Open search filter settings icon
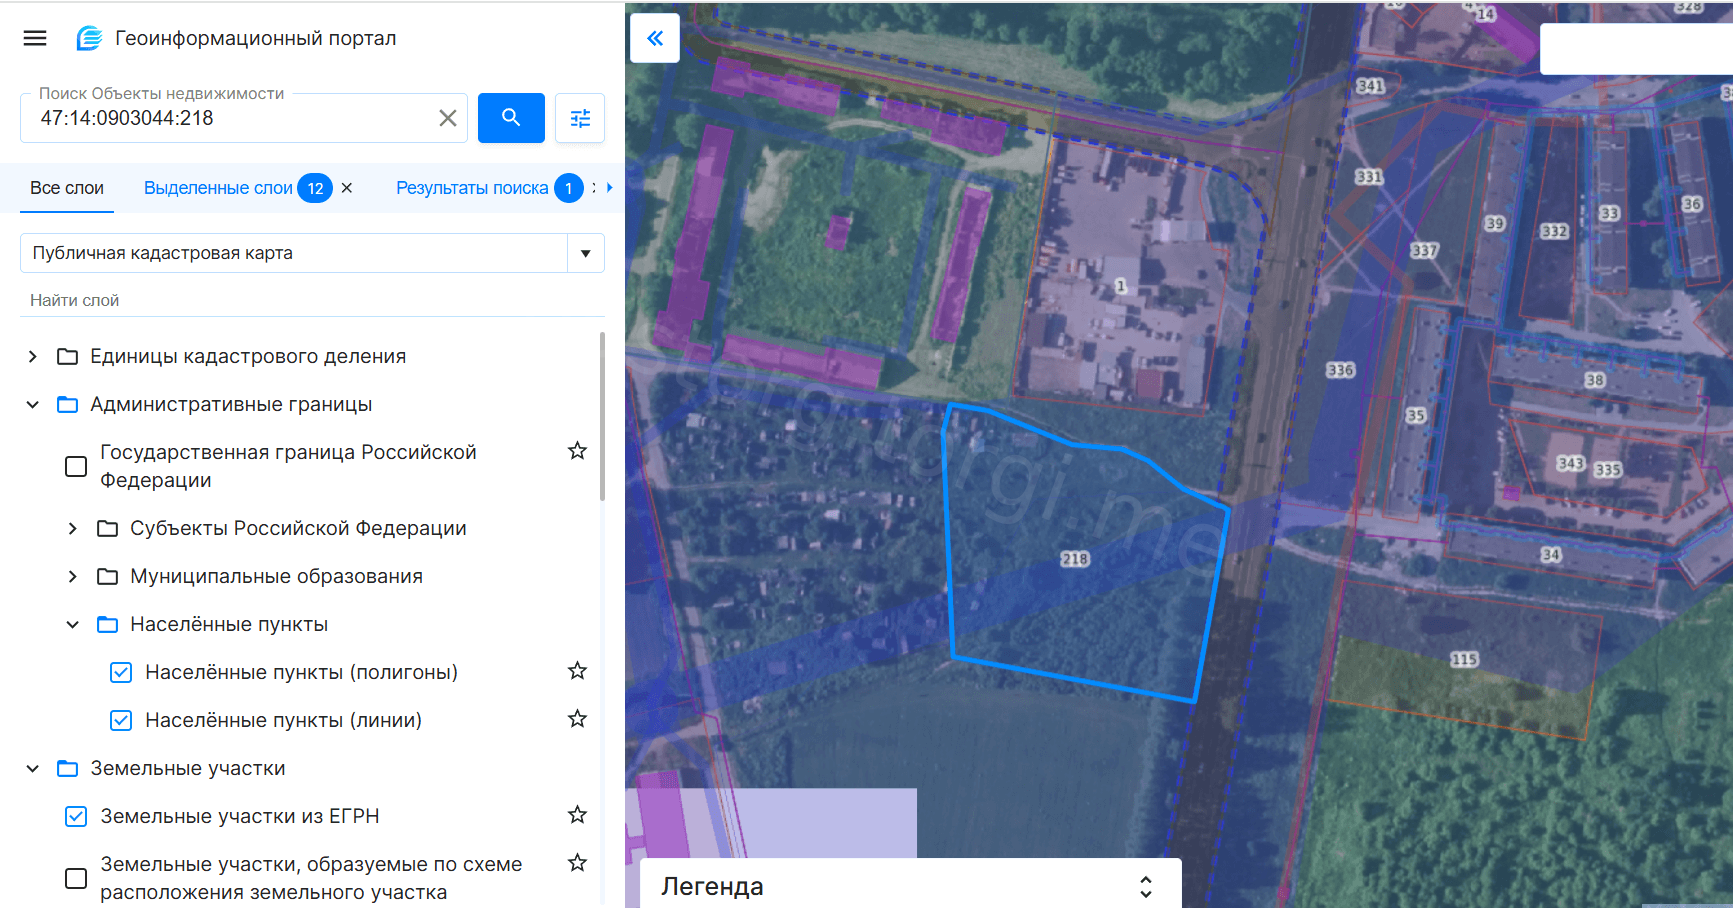 coord(580,118)
